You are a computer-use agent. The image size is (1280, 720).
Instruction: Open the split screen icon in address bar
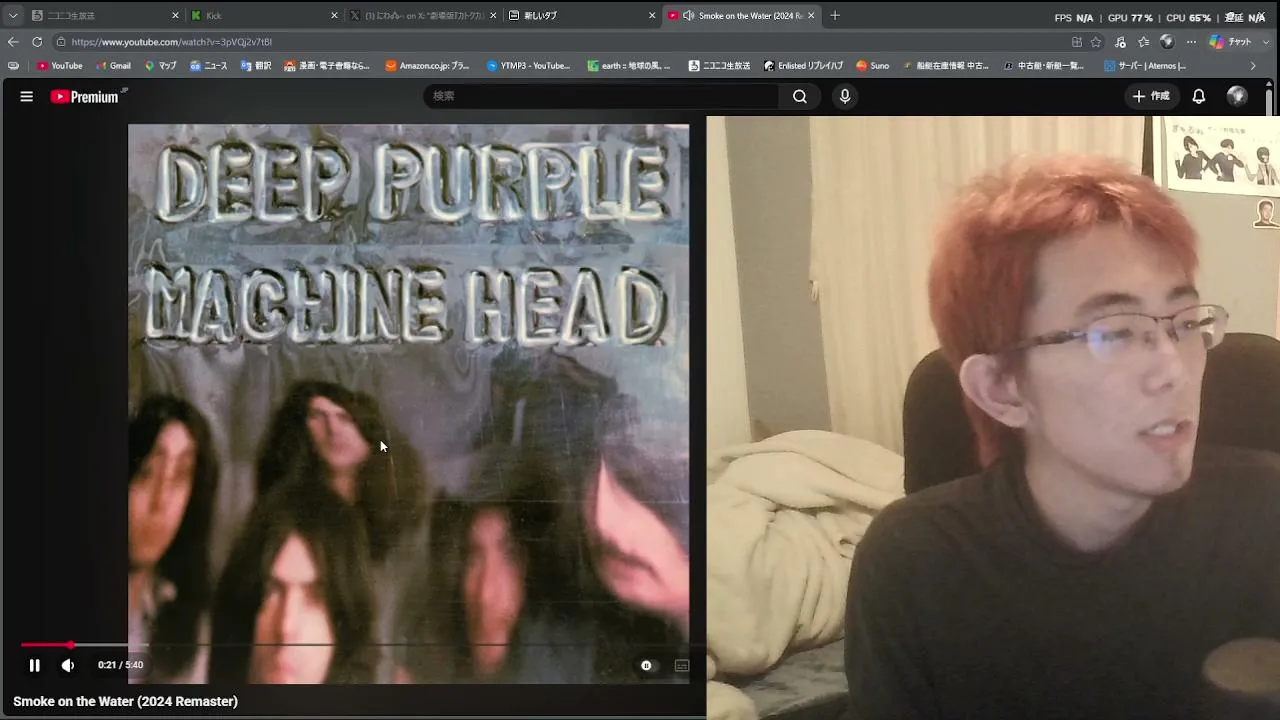pos(1077,42)
